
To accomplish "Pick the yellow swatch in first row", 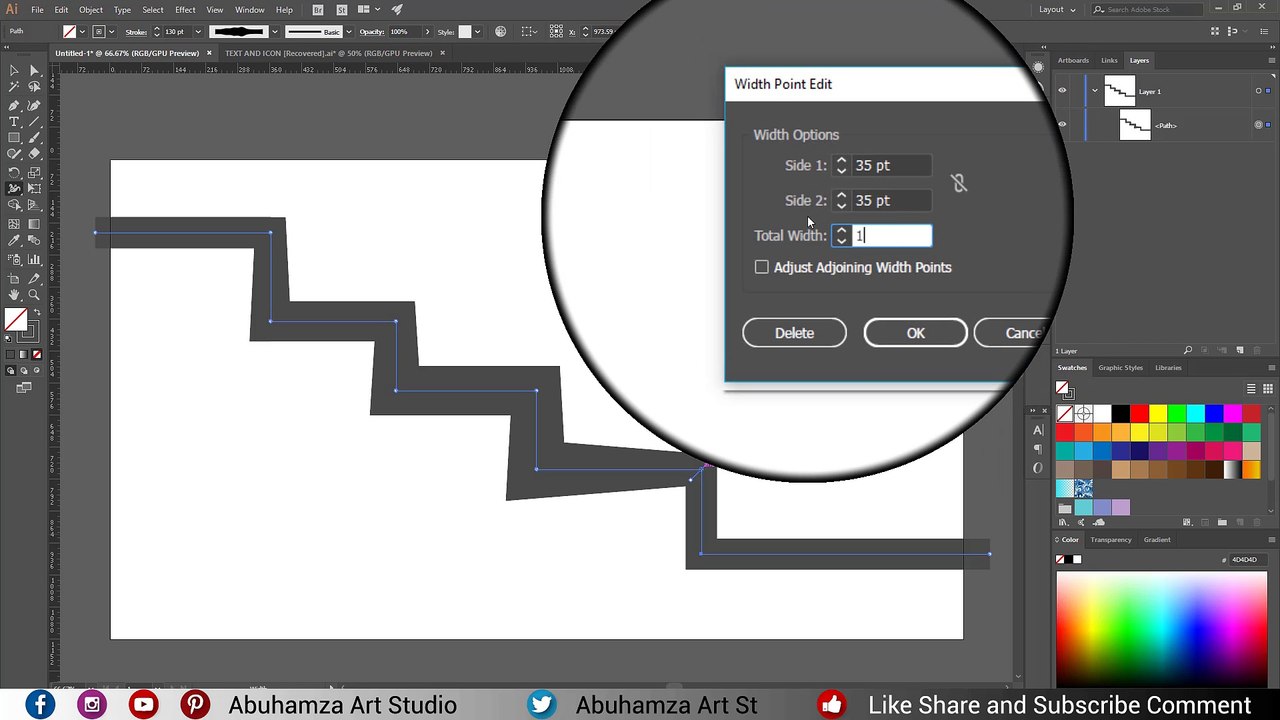I will (x=1158, y=414).
